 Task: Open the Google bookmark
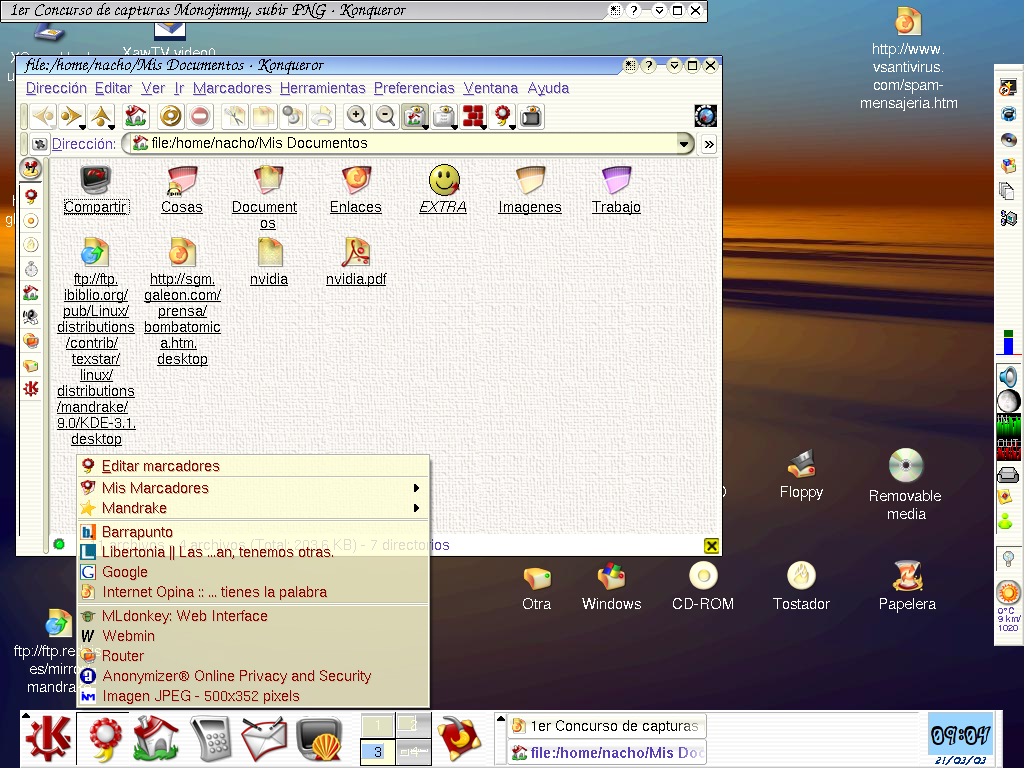253,572
